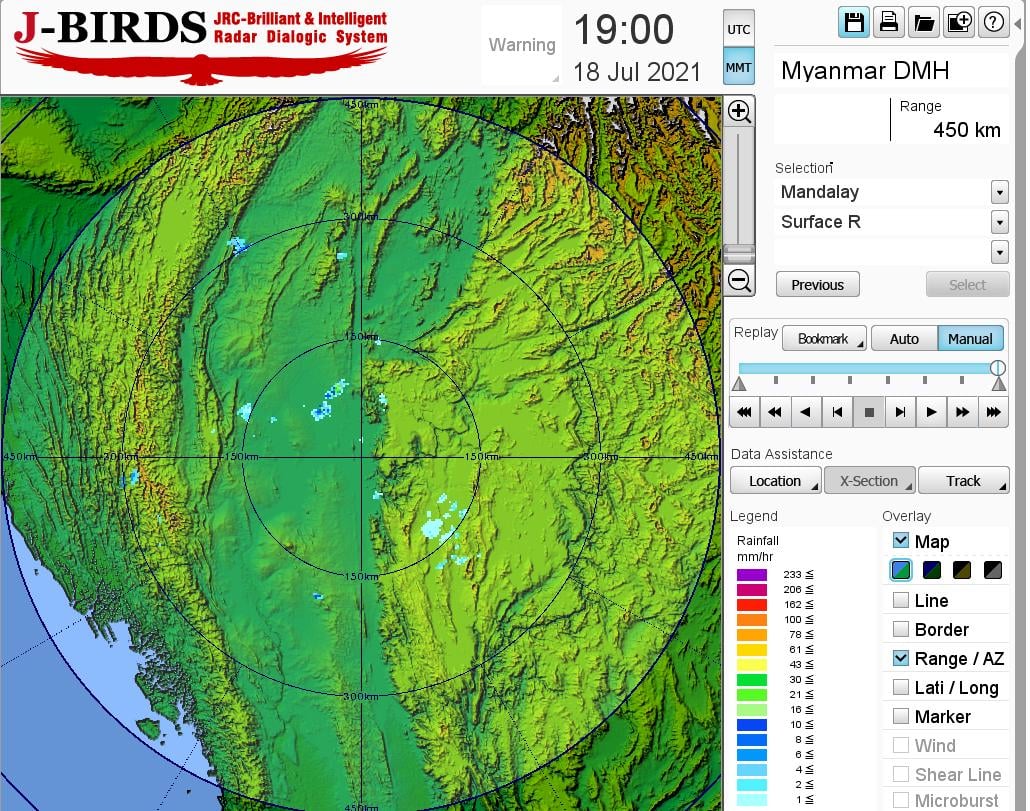Click the Print icon
Viewport: 1030px width, 811px height.
pos(888,22)
